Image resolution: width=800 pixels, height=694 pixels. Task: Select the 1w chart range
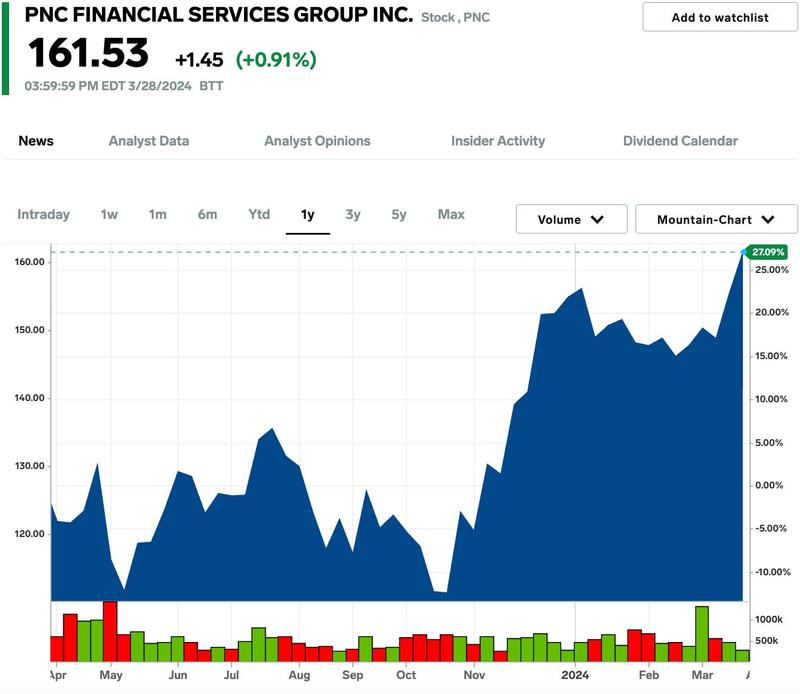pos(109,214)
